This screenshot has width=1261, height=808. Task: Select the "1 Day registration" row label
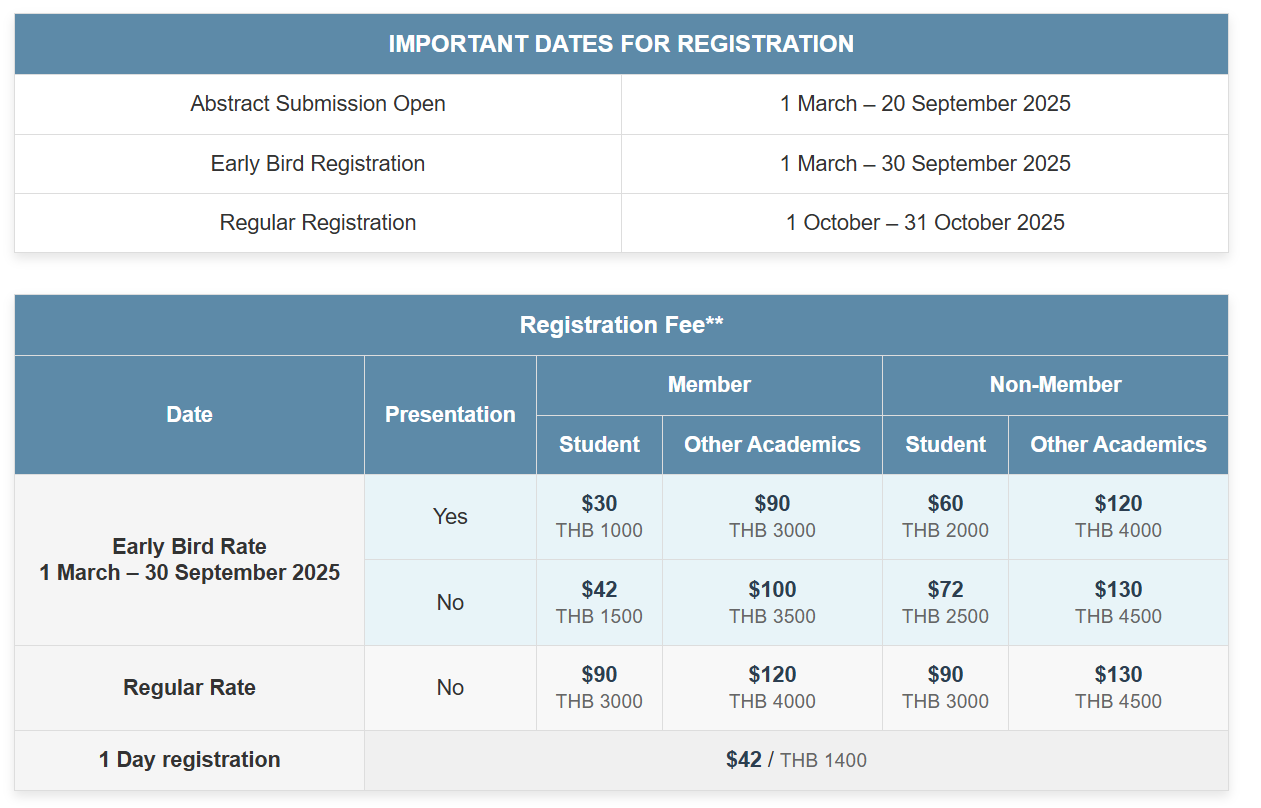coord(189,760)
